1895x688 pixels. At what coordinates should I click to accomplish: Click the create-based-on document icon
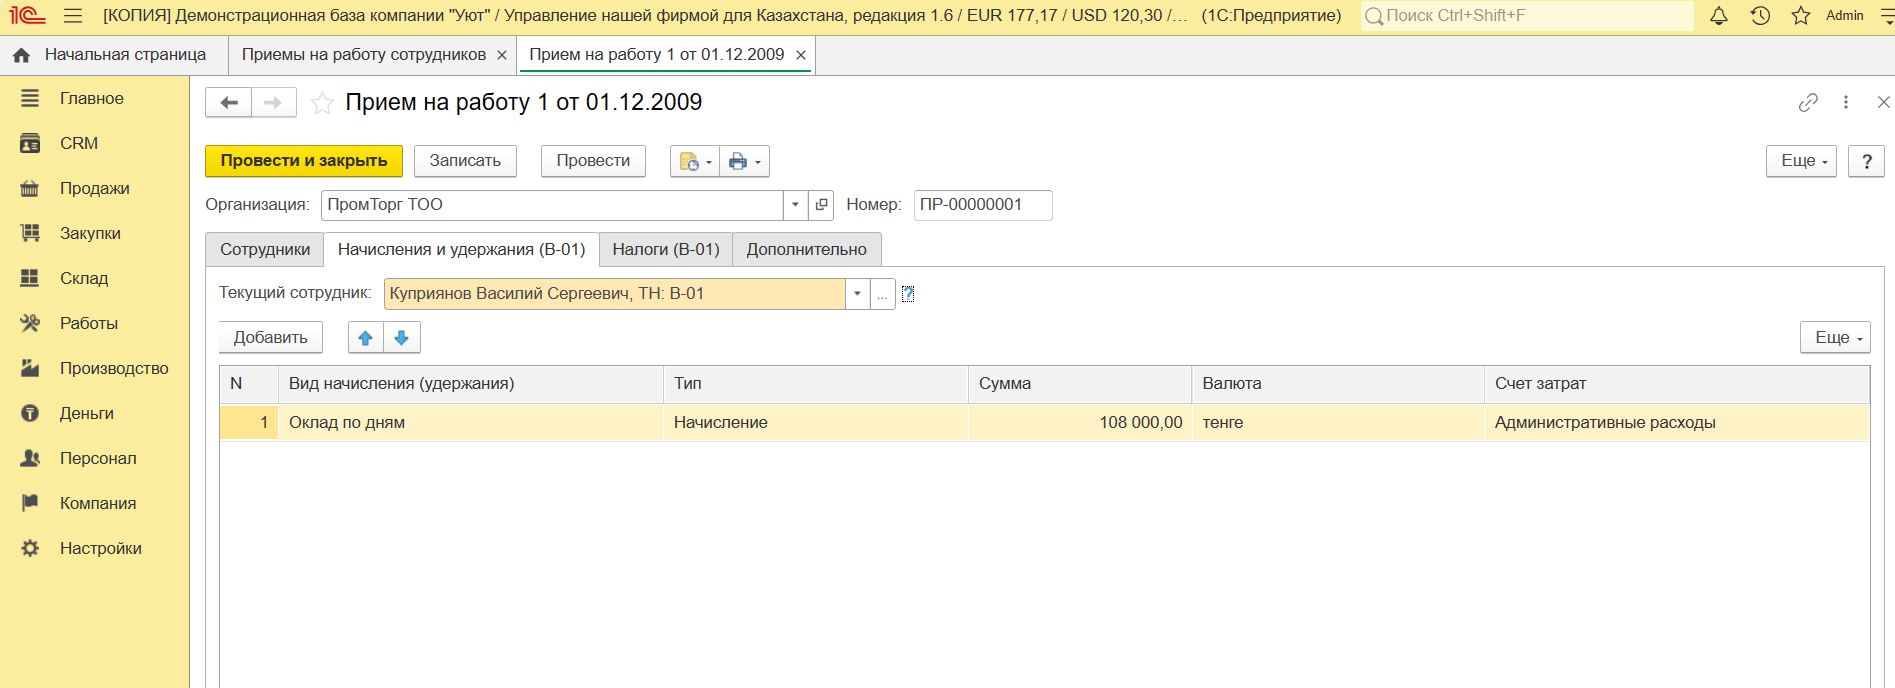tap(694, 161)
